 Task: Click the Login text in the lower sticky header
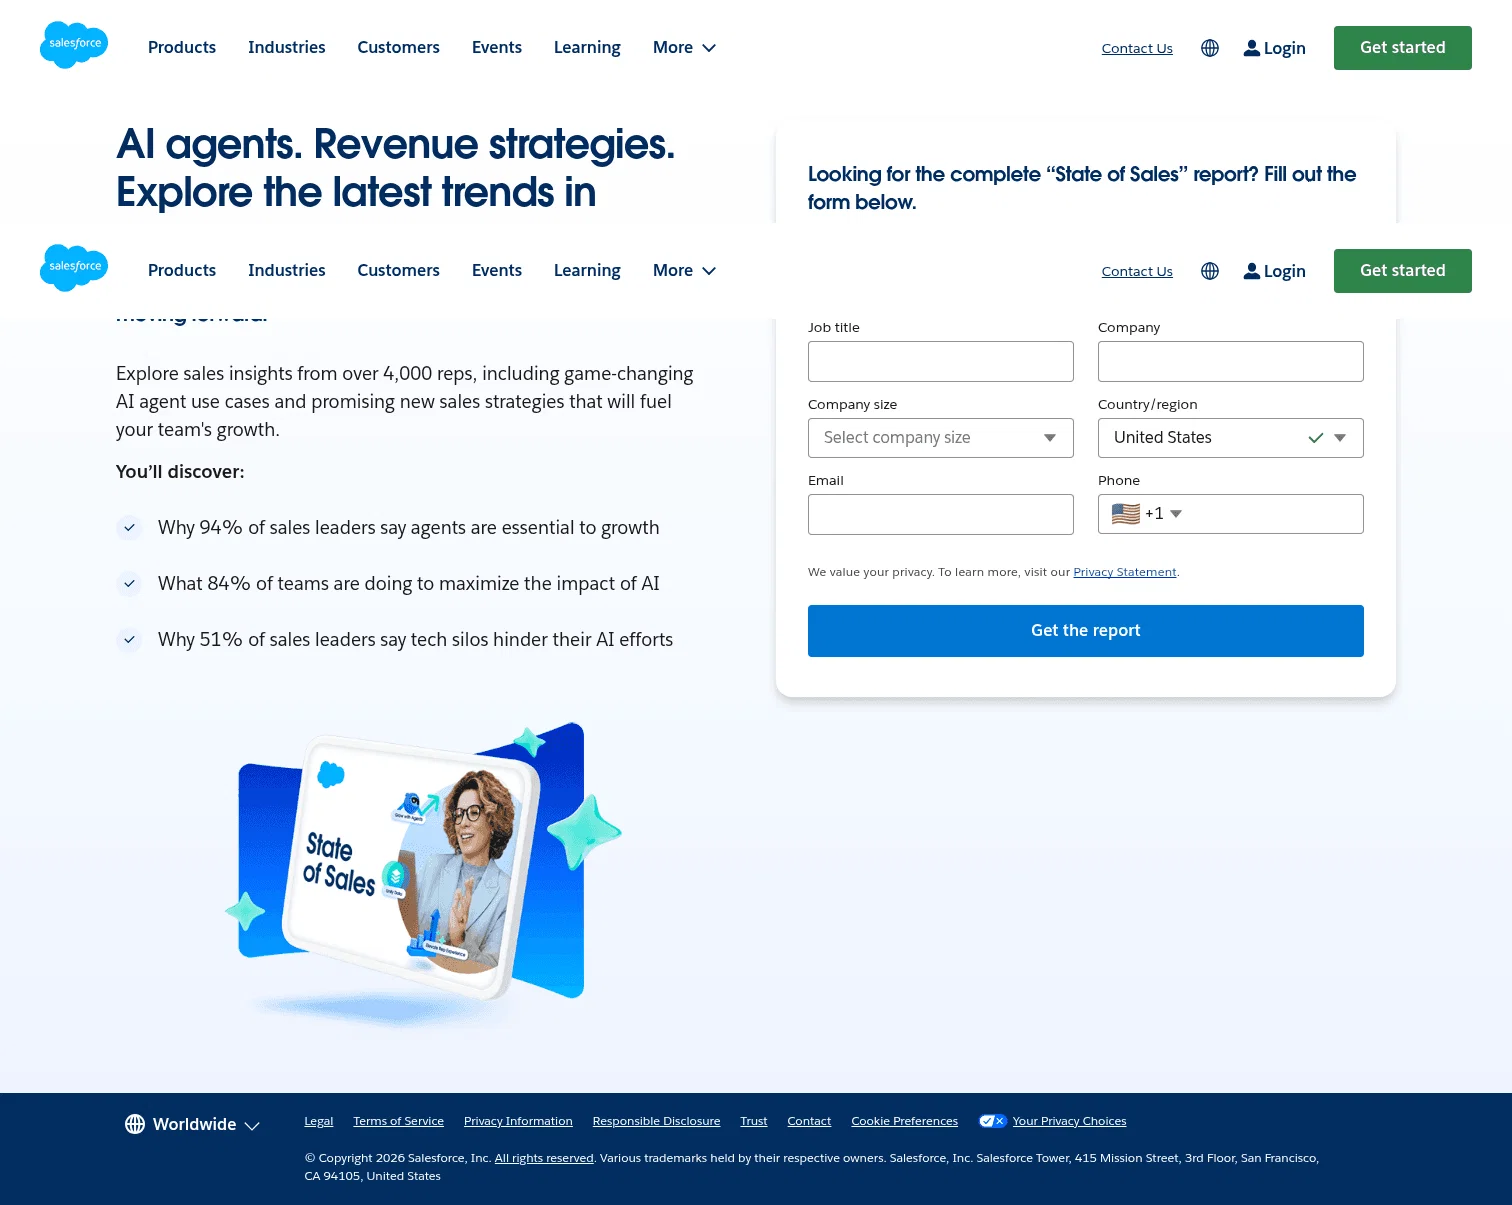pyautogui.click(x=1285, y=271)
